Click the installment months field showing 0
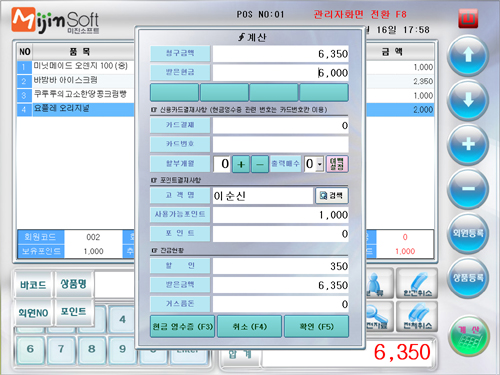Viewport: 500px width, 375px height. click(x=222, y=164)
